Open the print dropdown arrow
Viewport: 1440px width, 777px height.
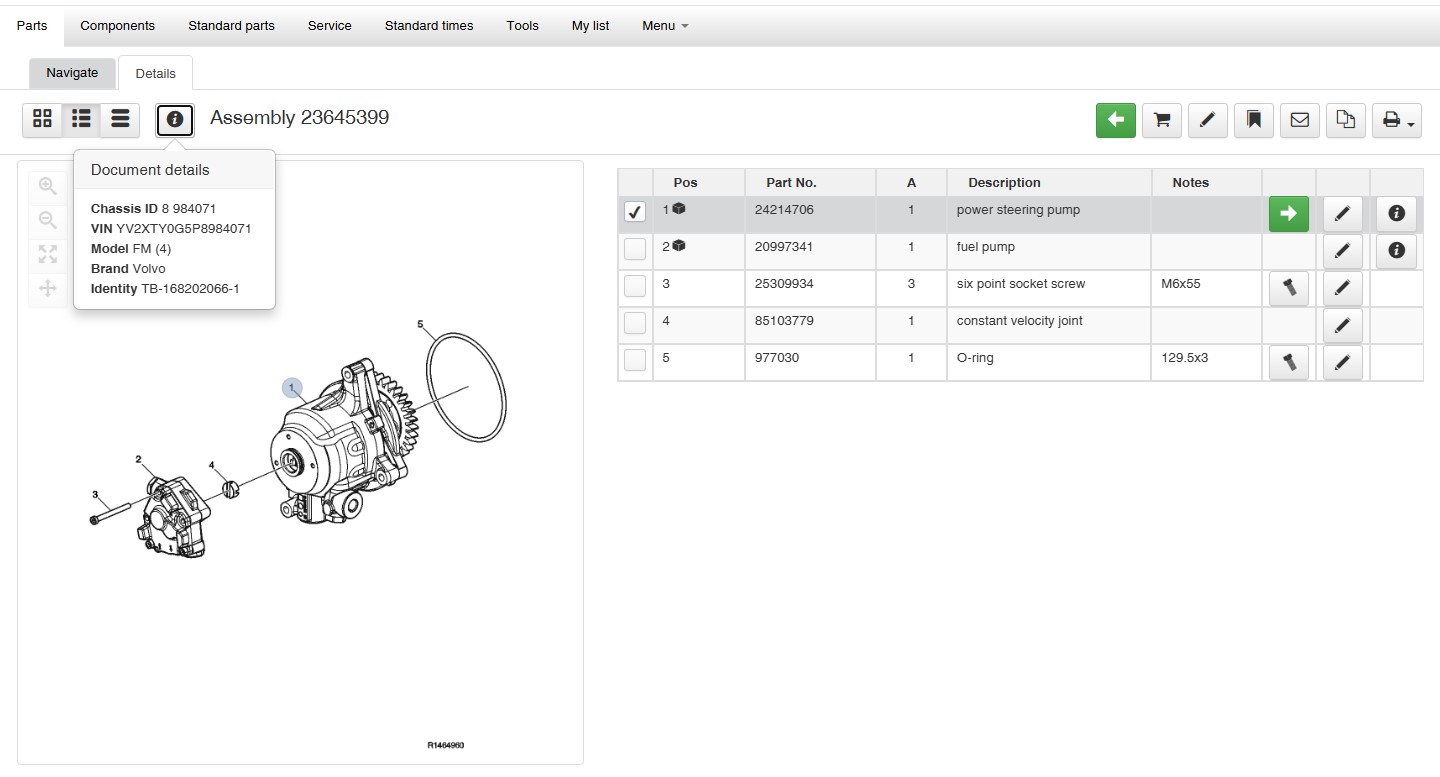click(x=1397, y=120)
